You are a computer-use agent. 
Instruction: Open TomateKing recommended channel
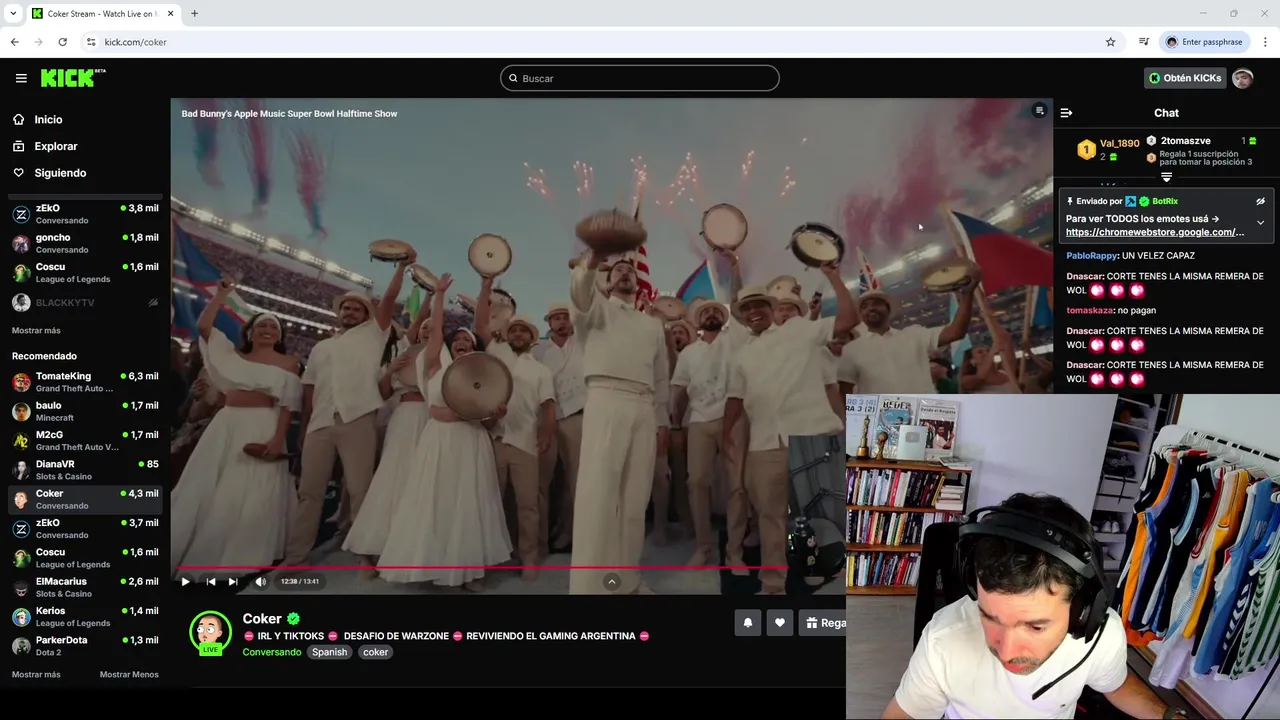(x=85, y=382)
